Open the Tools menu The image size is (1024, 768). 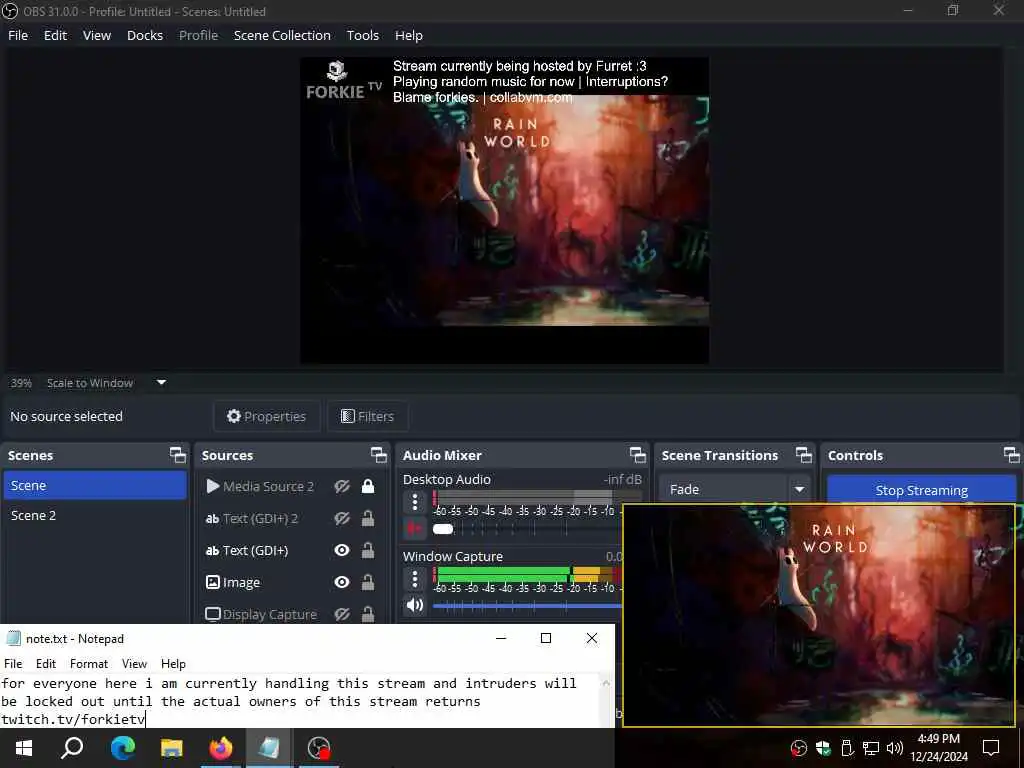point(362,35)
